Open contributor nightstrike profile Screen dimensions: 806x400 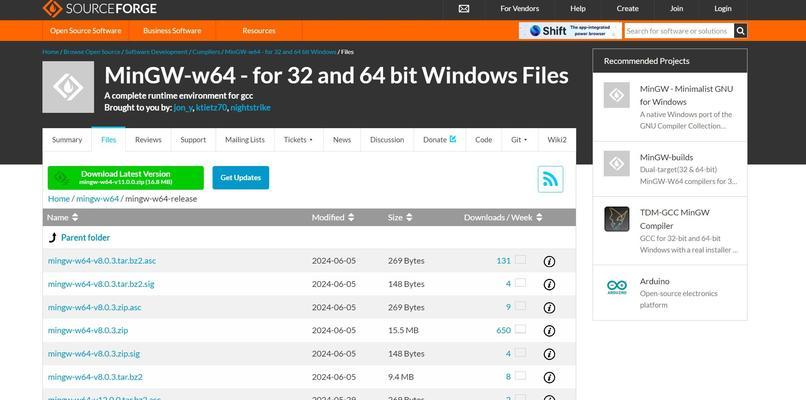click(x=250, y=107)
